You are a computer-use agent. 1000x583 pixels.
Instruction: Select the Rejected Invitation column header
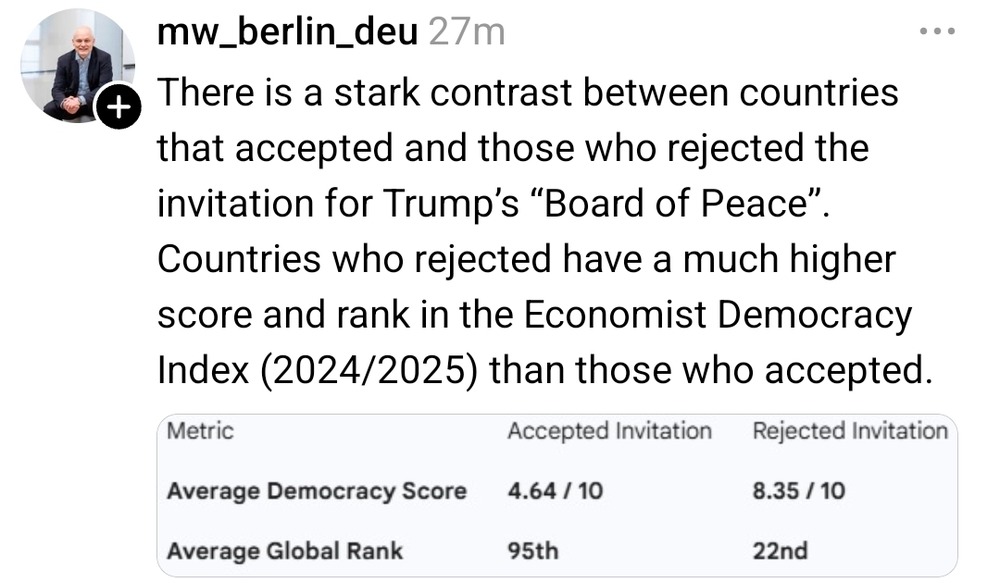click(x=849, y=431)
